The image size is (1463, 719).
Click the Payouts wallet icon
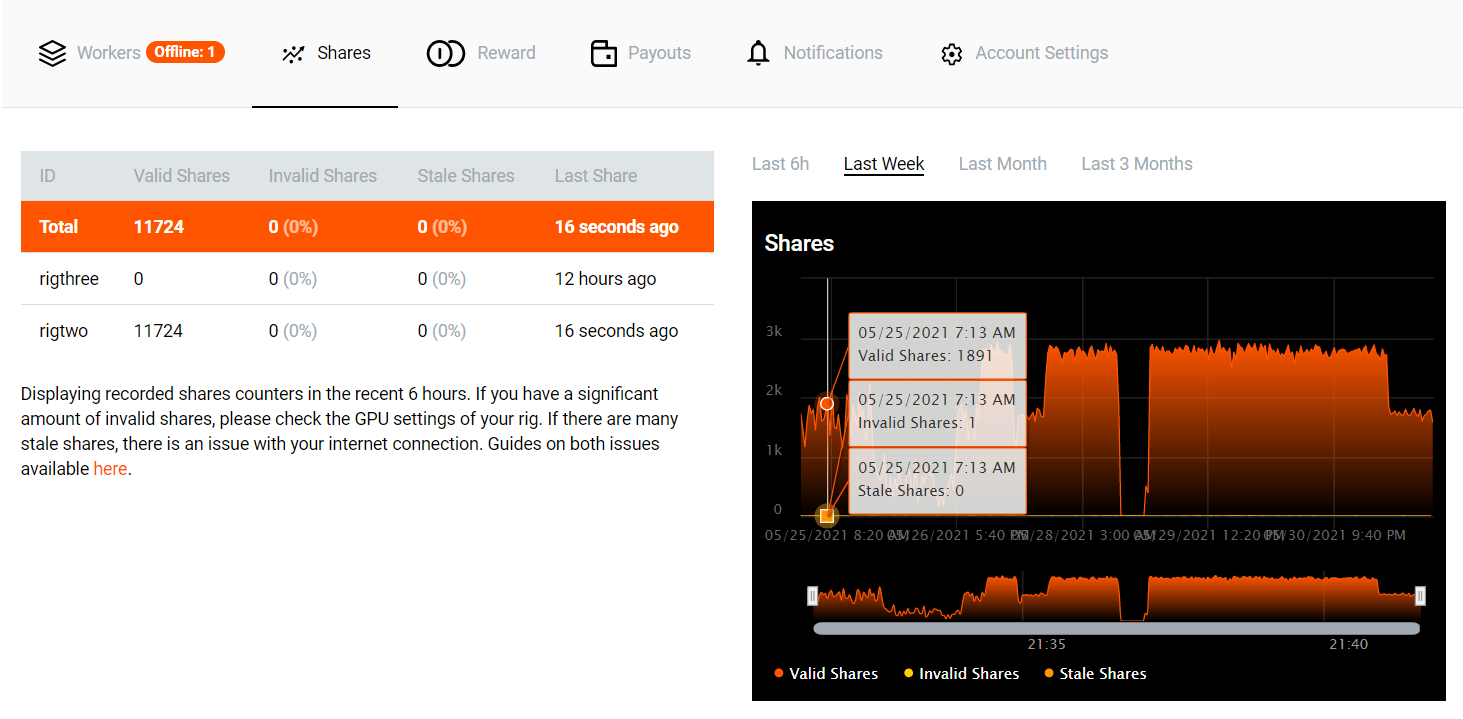(603, 54)
